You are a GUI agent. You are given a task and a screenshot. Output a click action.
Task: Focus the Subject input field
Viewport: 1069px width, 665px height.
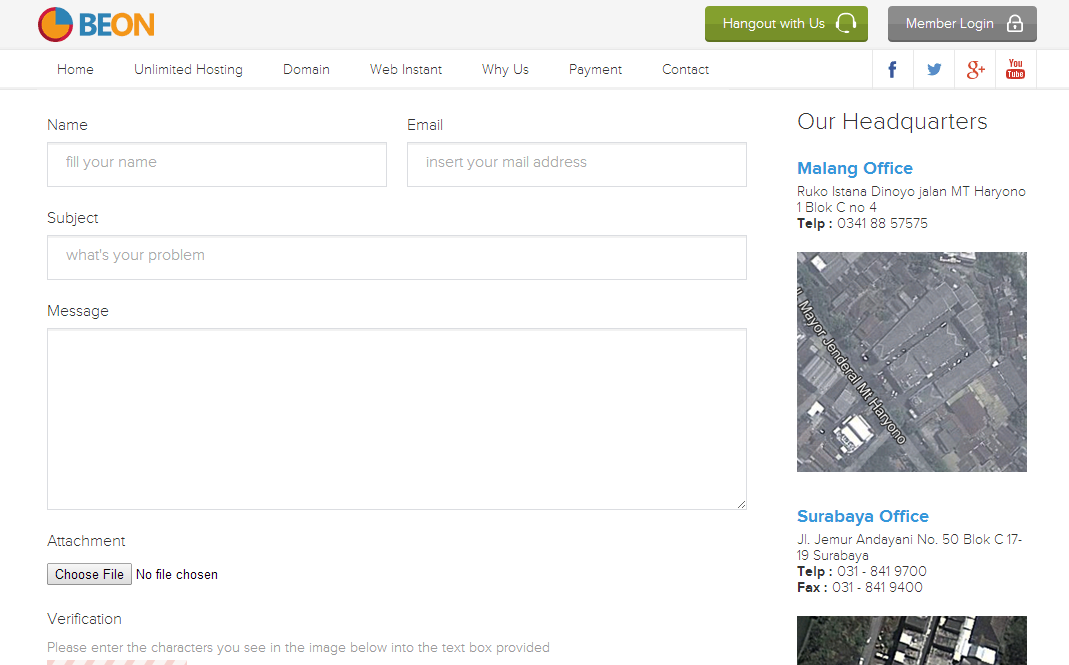(397, 257)
